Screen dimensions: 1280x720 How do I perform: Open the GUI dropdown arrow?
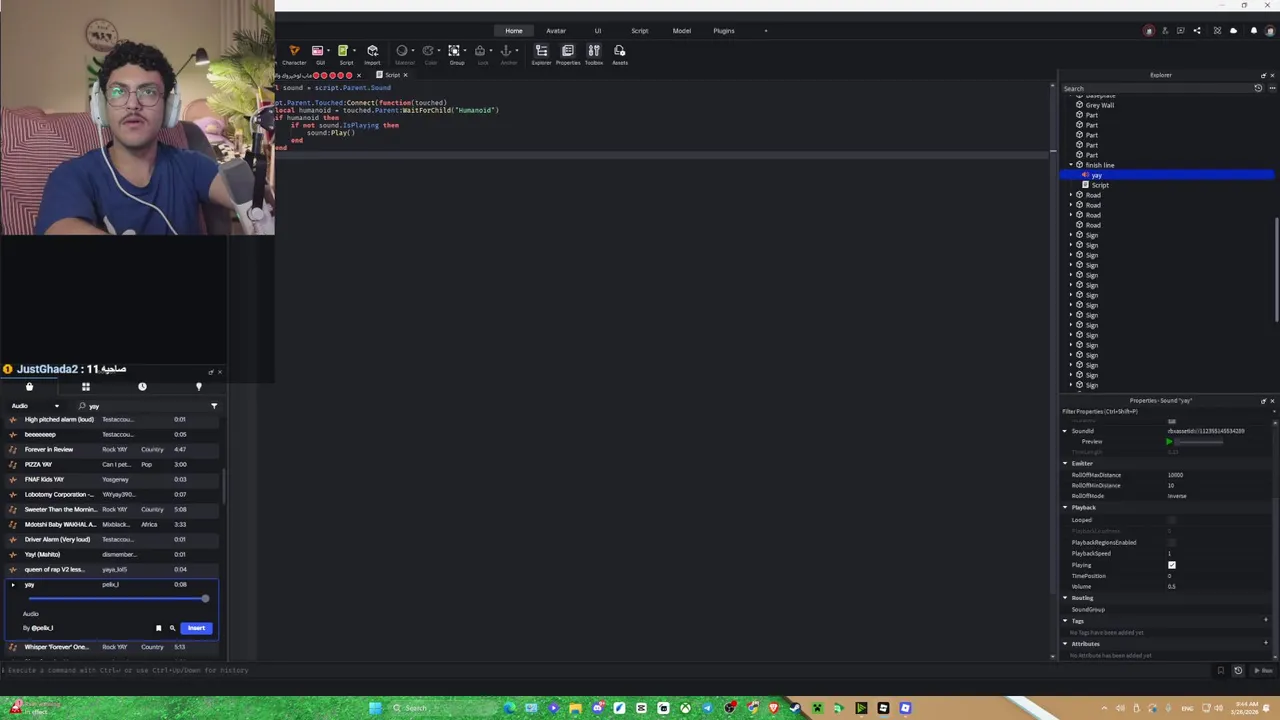coord(329,51)
